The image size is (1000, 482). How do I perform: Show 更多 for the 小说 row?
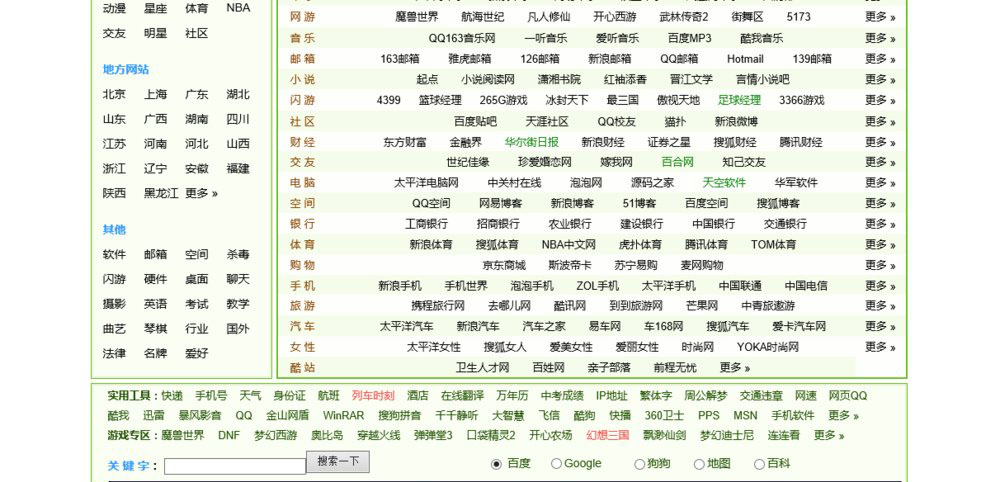880,80
